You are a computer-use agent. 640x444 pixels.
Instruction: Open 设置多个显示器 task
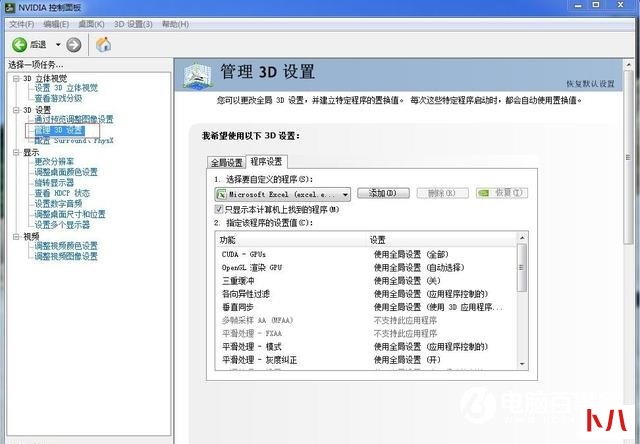tap(62, 224)
